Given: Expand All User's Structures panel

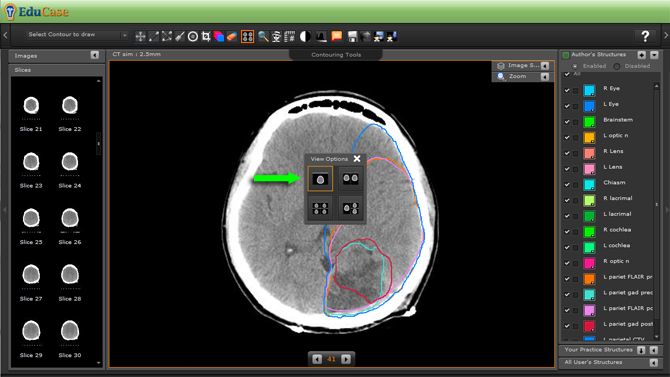Looking at the screenshot, I should tap(654, 362).
